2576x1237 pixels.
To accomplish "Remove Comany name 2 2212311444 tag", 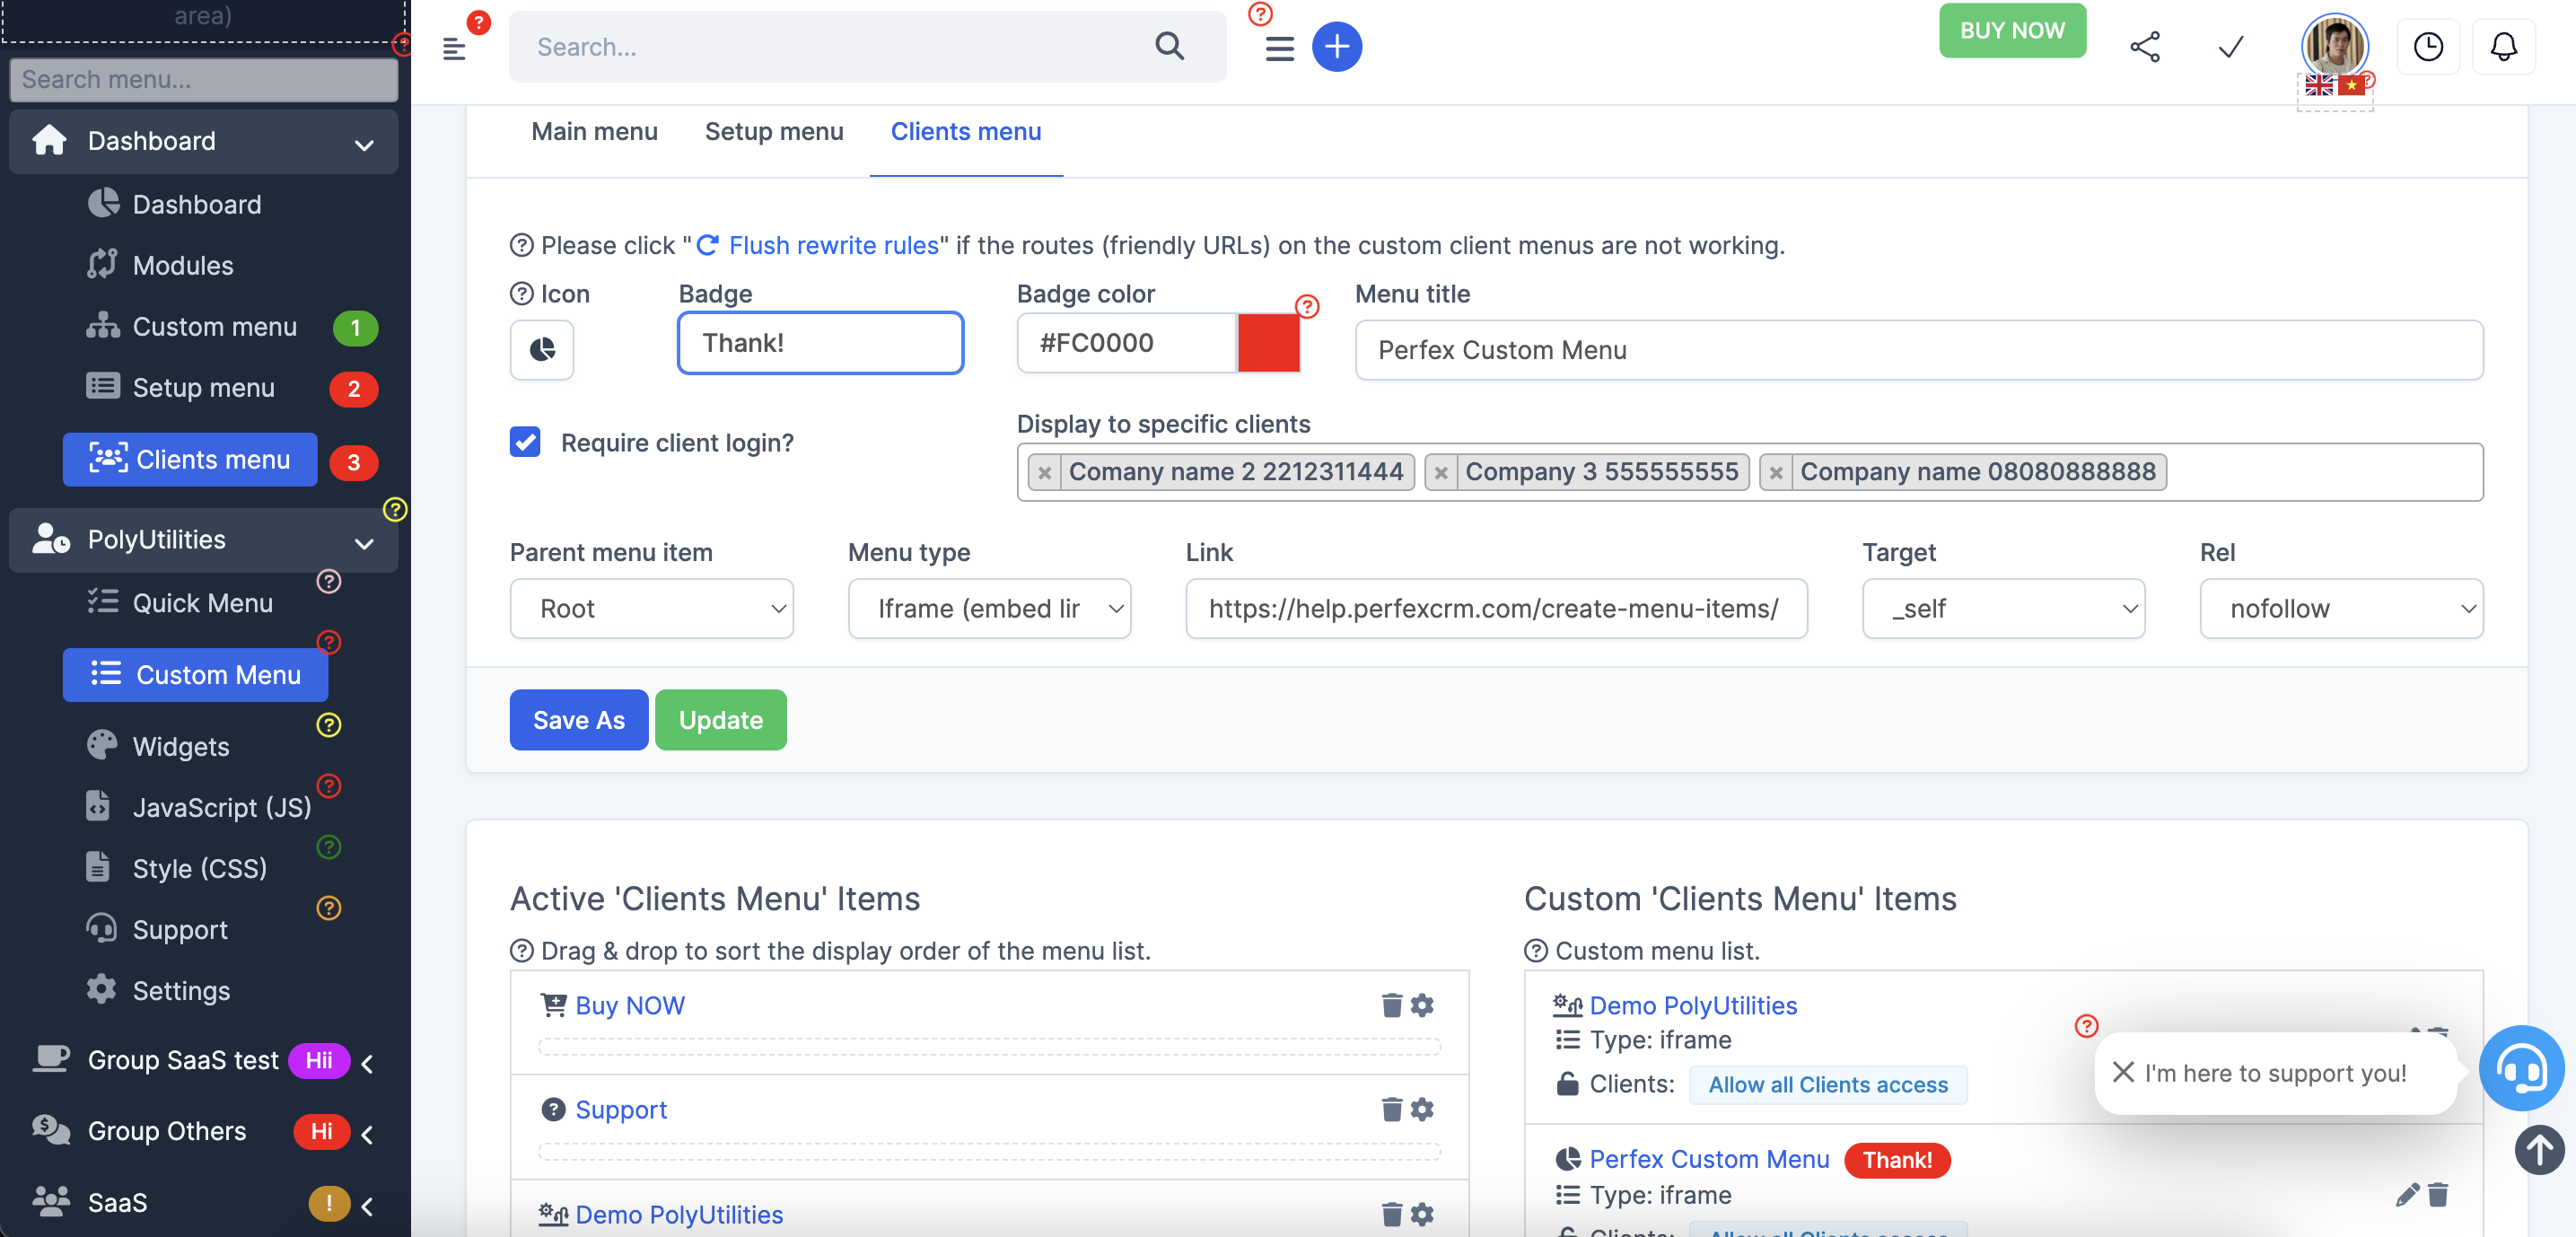I will (1045, 473).
